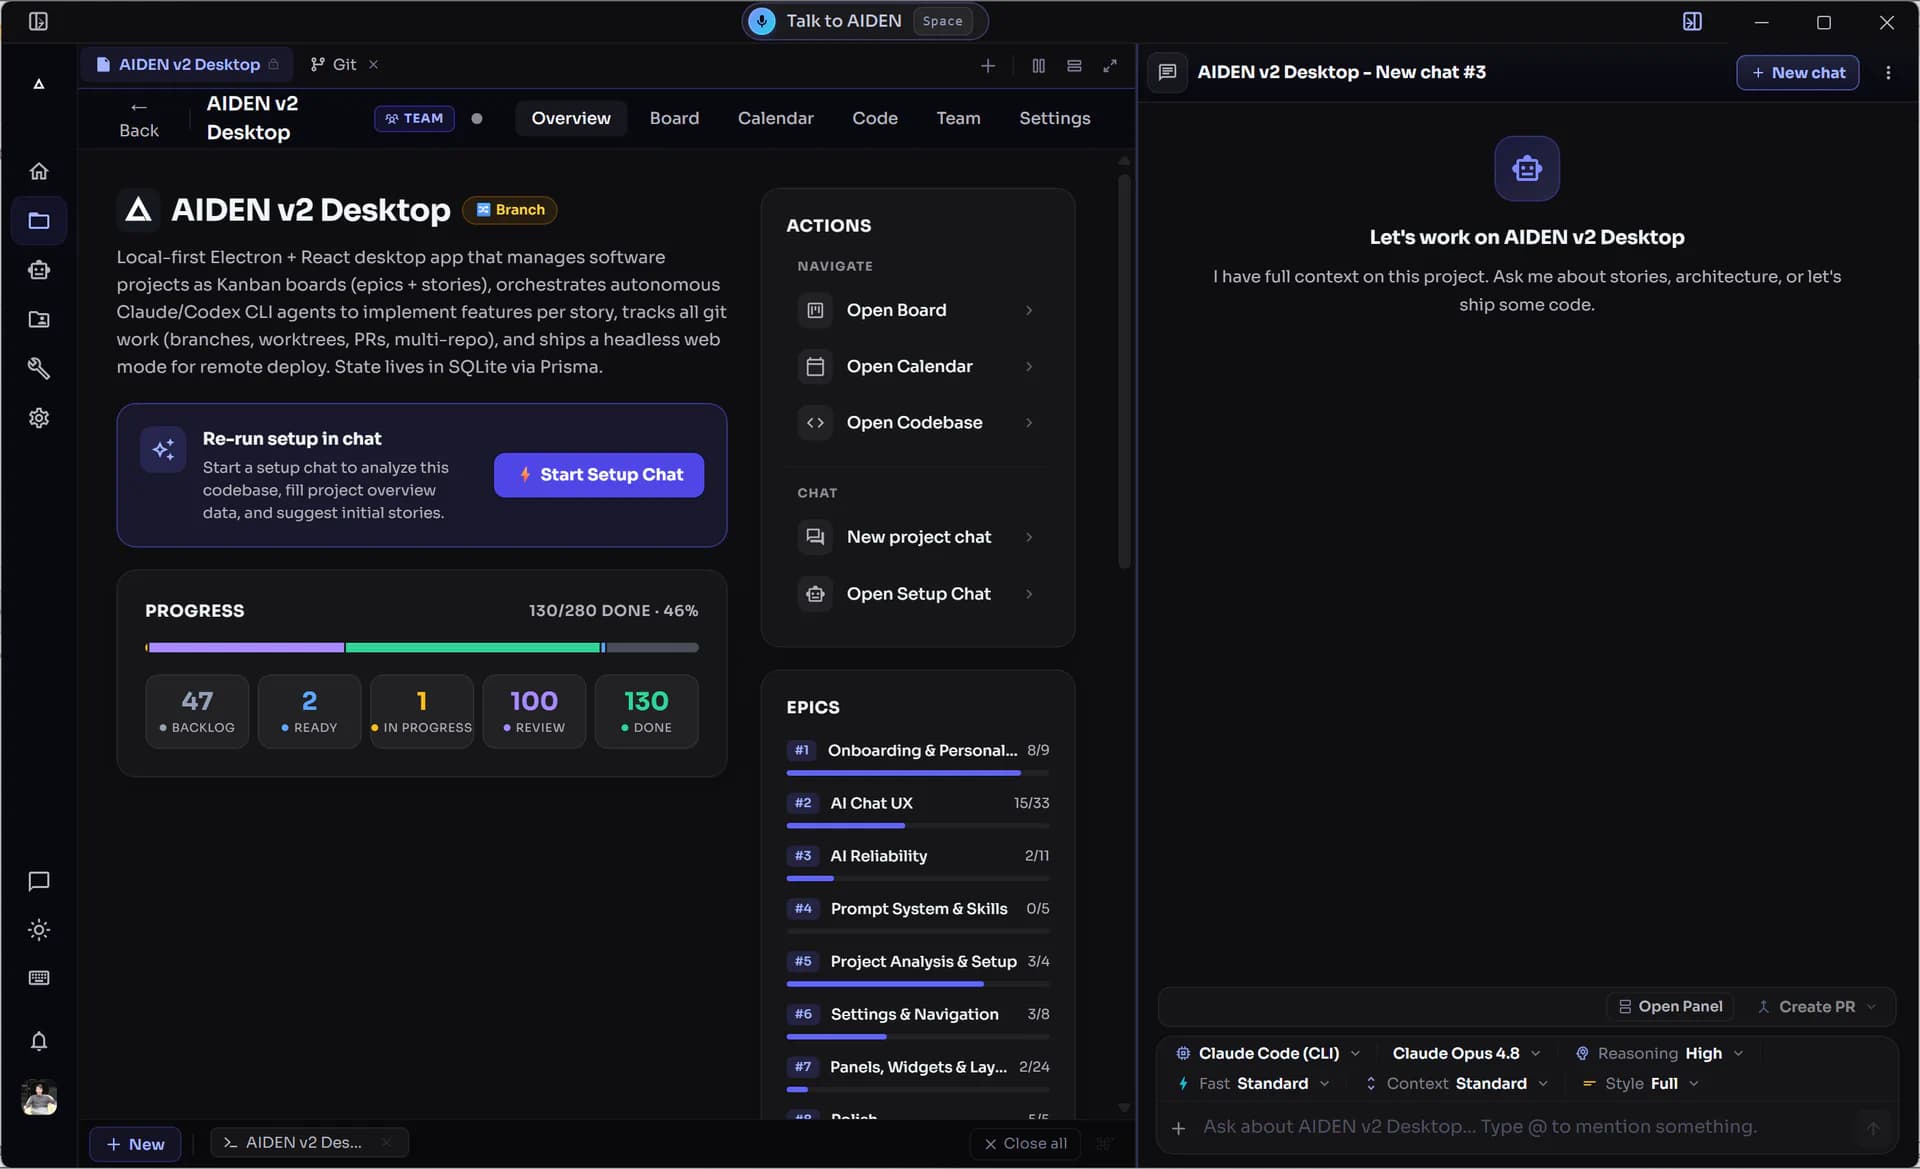Toggle the right chat panel icon
This screenshot has height=1169, width=1920.
point(1692,21)
